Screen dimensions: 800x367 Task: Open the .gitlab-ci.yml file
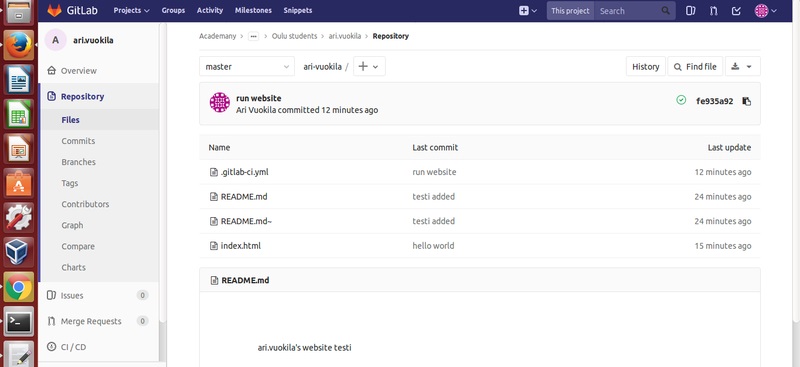tap(244, 172)
